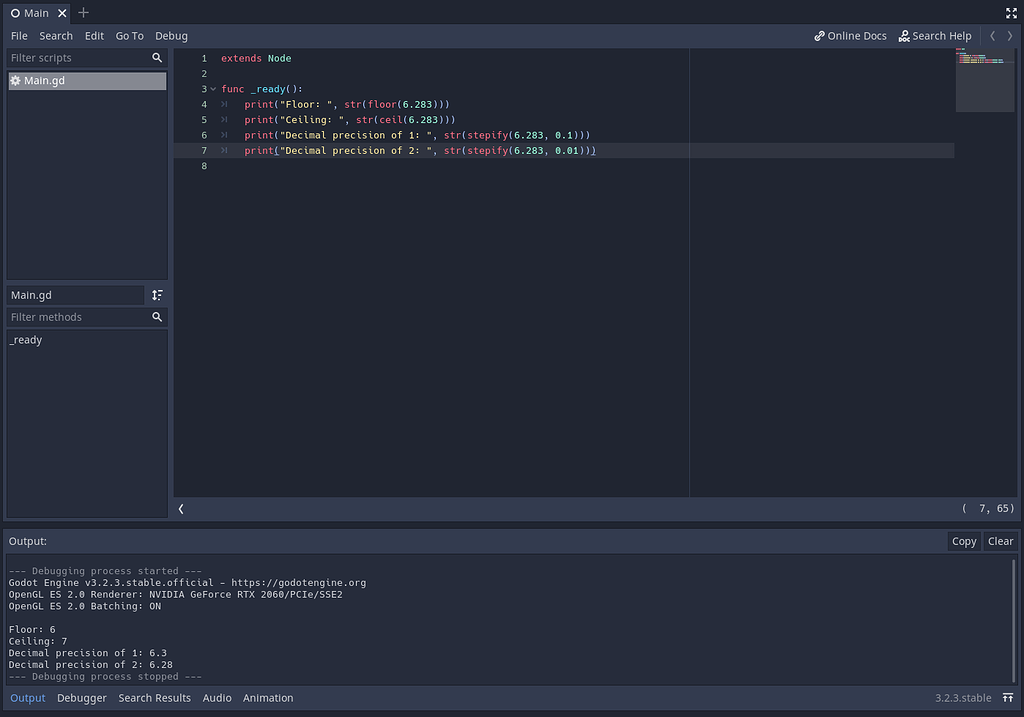This screenshot has width=1024, height=717.
Task: Select _ready in the methods list
Action: [x=25, y=339]
